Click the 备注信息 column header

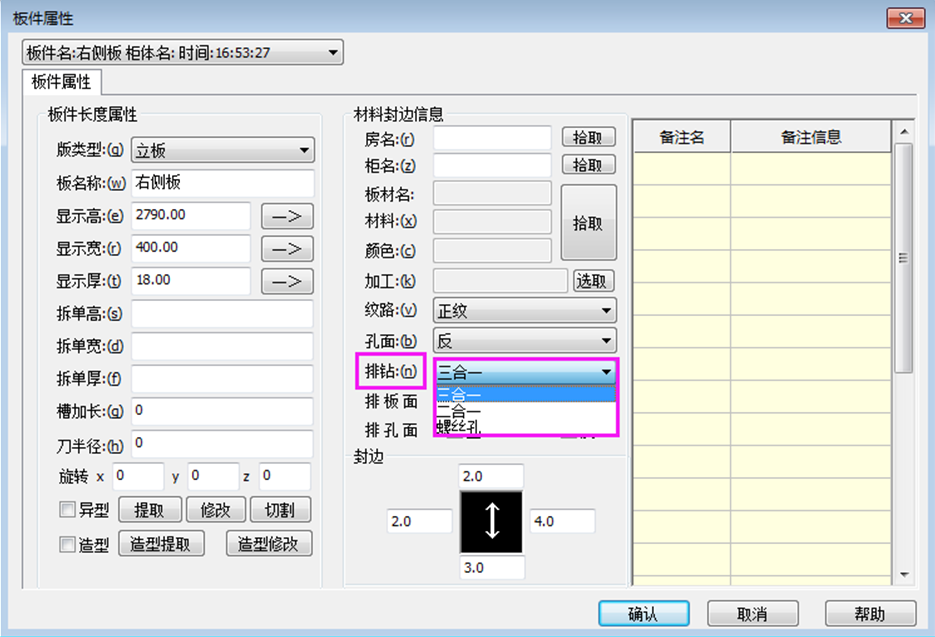[811, 137]
